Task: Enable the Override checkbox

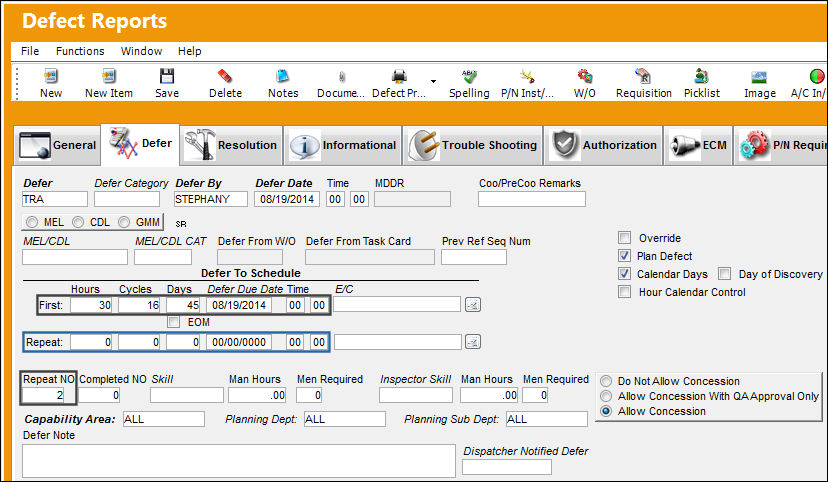Action: click(625, 238)
